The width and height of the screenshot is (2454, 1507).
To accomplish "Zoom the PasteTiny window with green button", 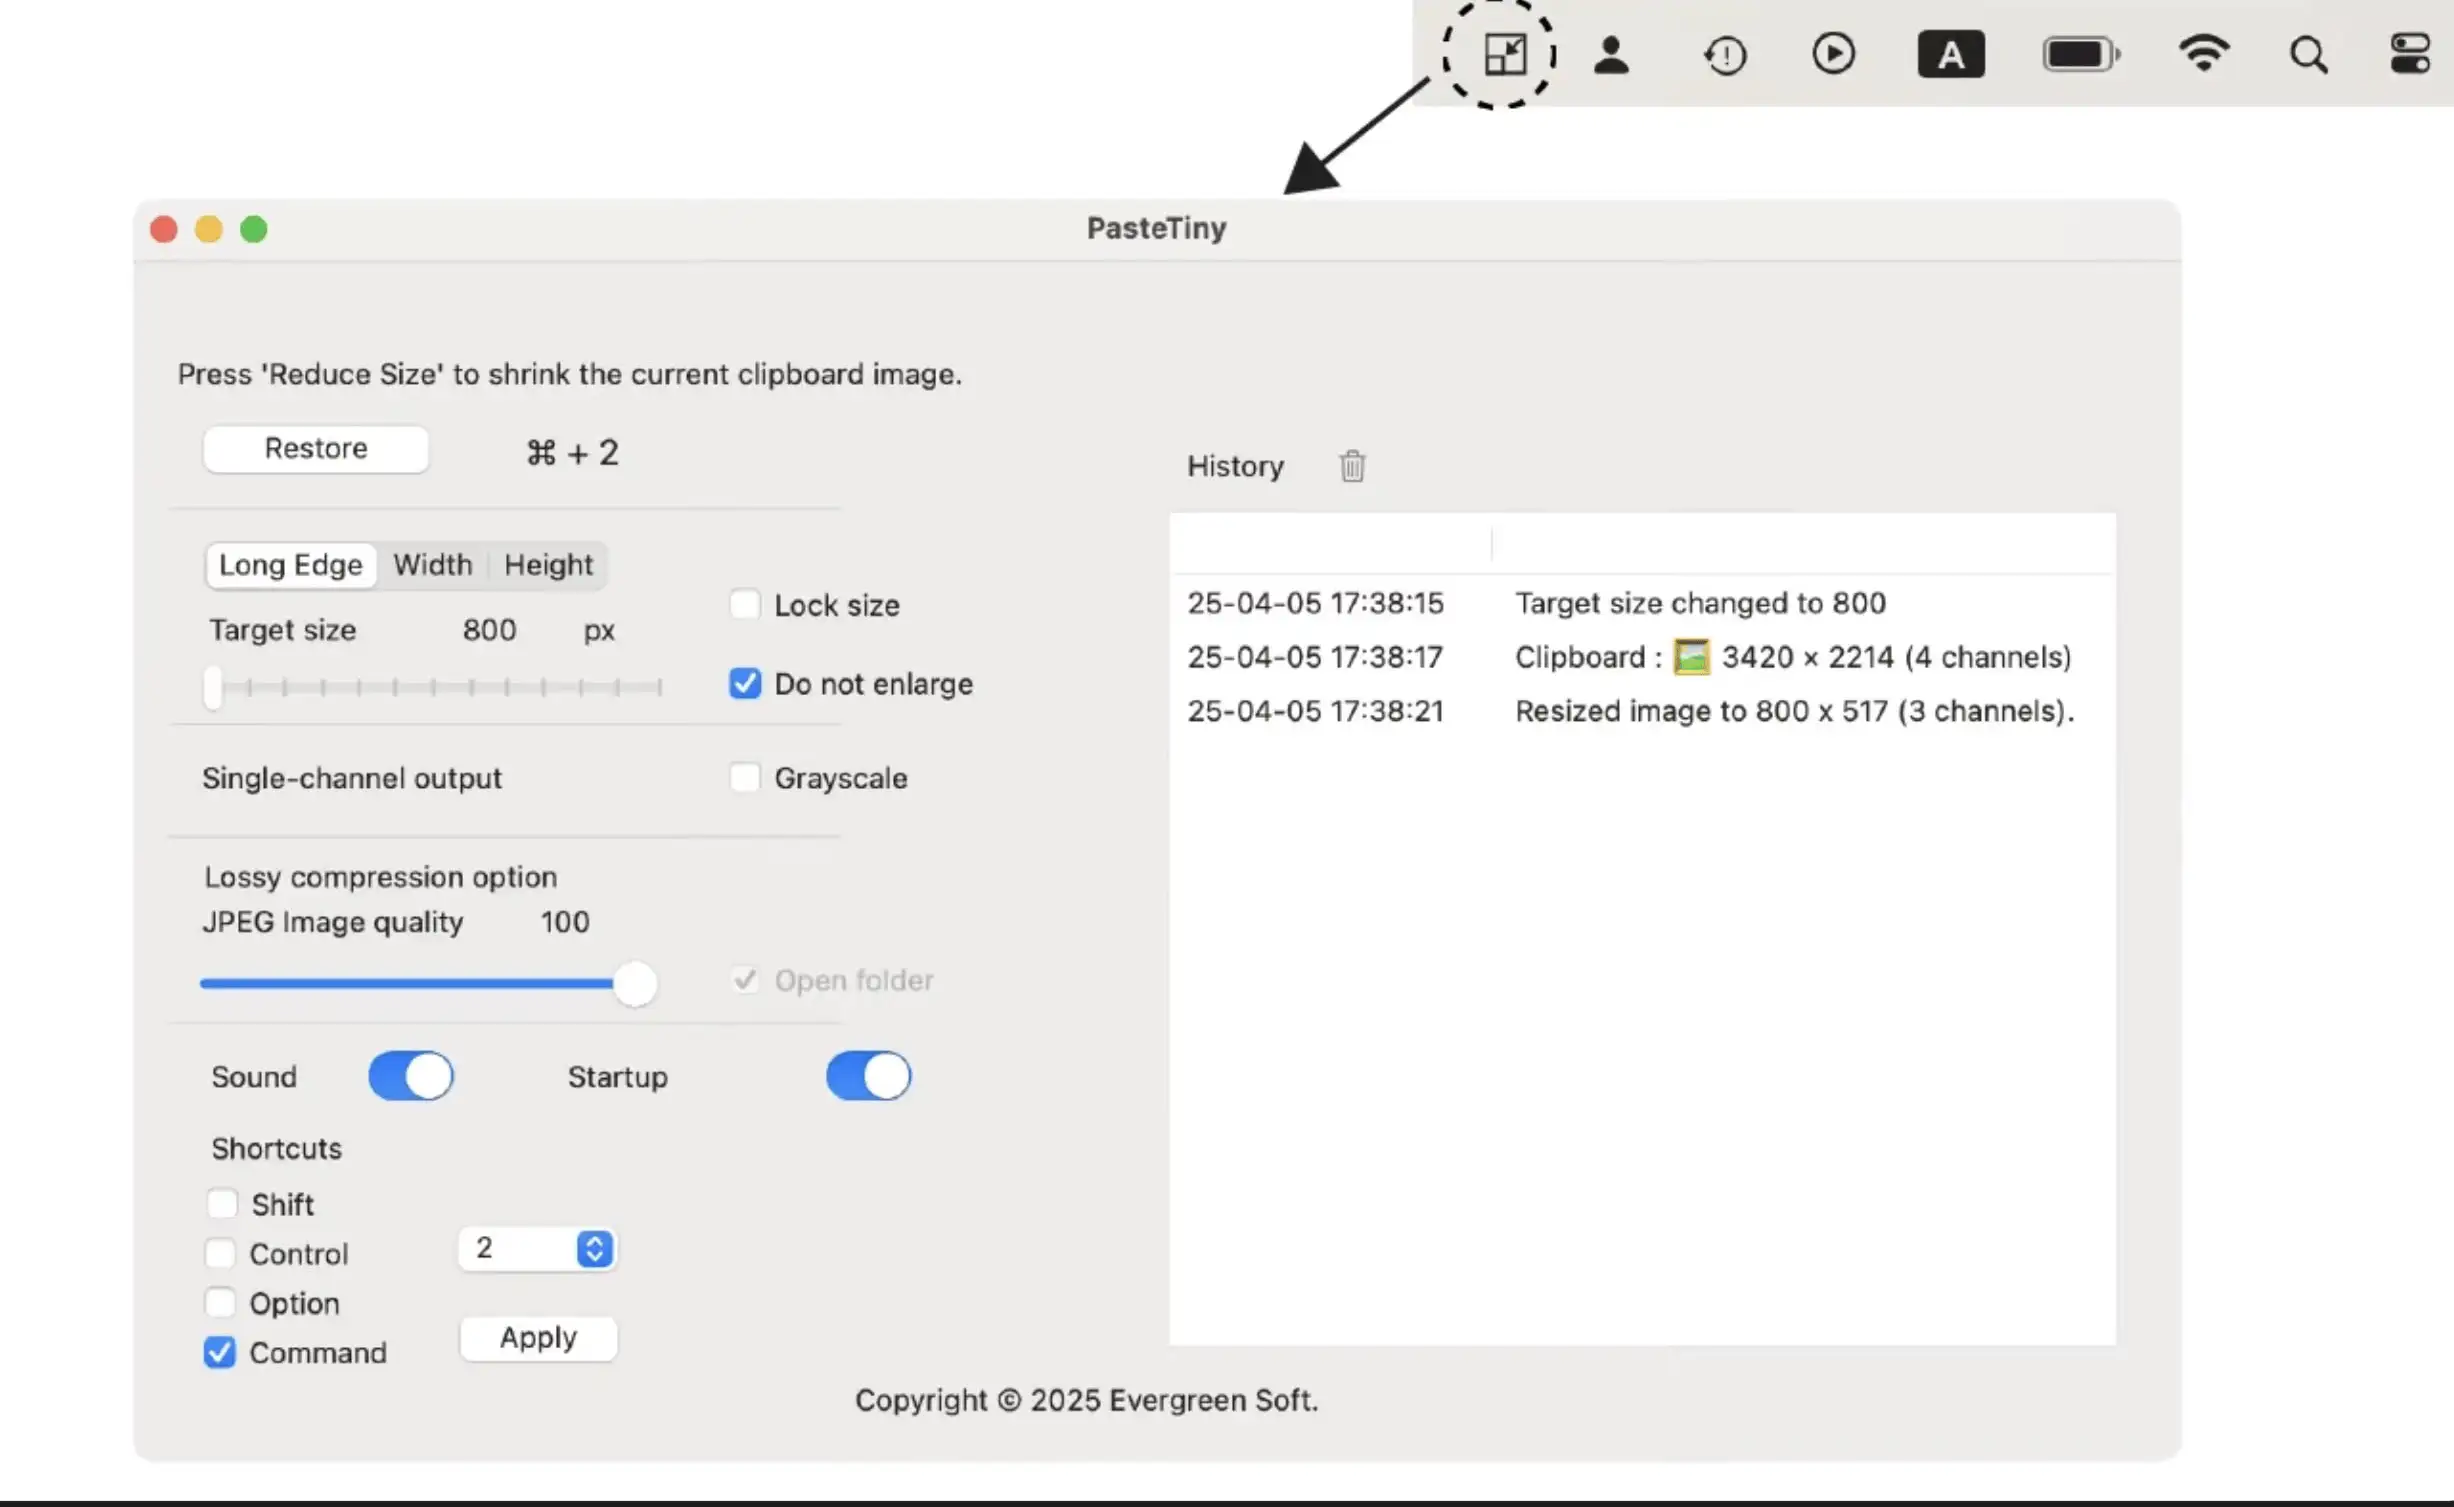I will (x=254, y=229).
